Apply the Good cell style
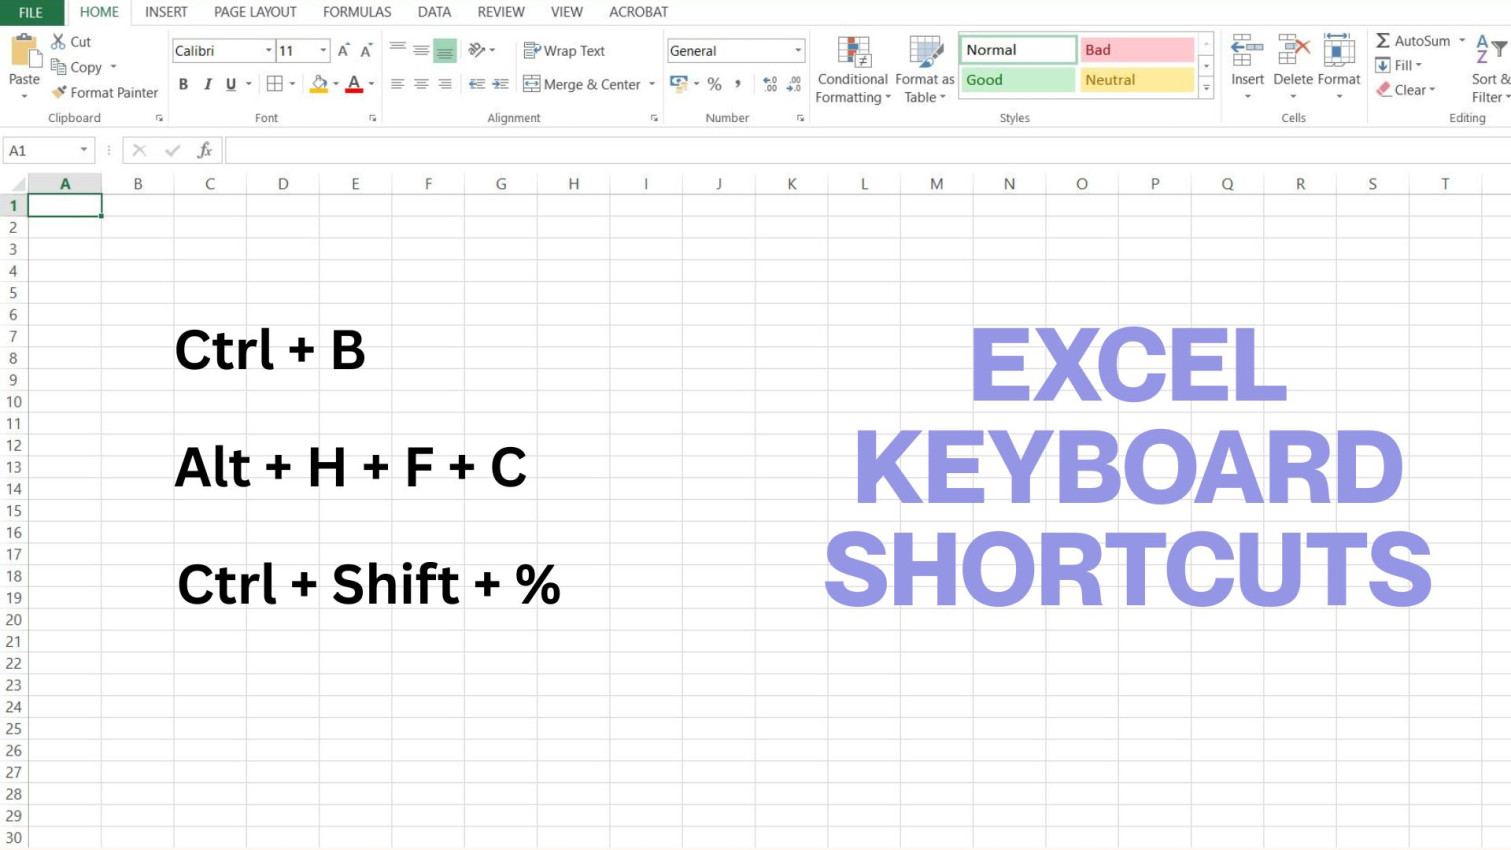This screenshot has width=1511, height=850. click(x=1016, y=79)
